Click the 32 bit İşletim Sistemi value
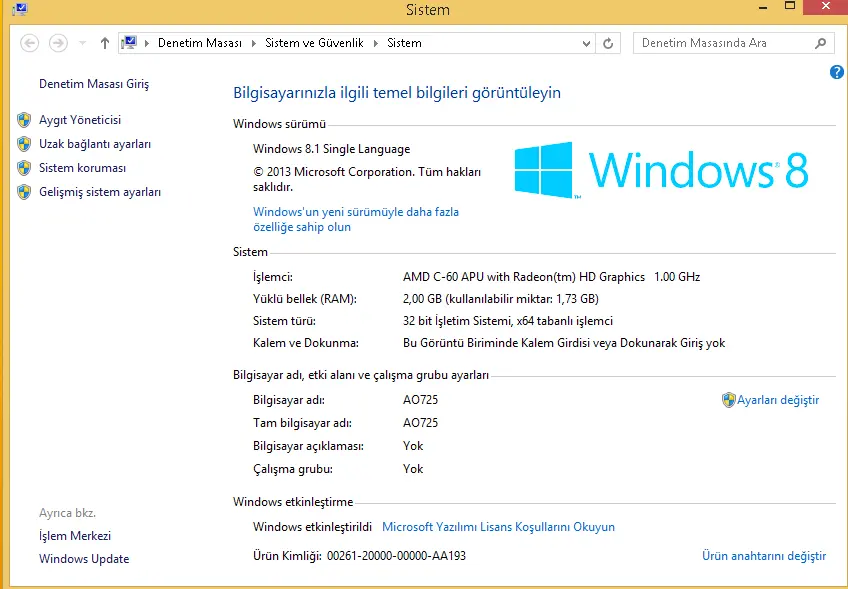848x589 pixels. click(x=508, y=321)
